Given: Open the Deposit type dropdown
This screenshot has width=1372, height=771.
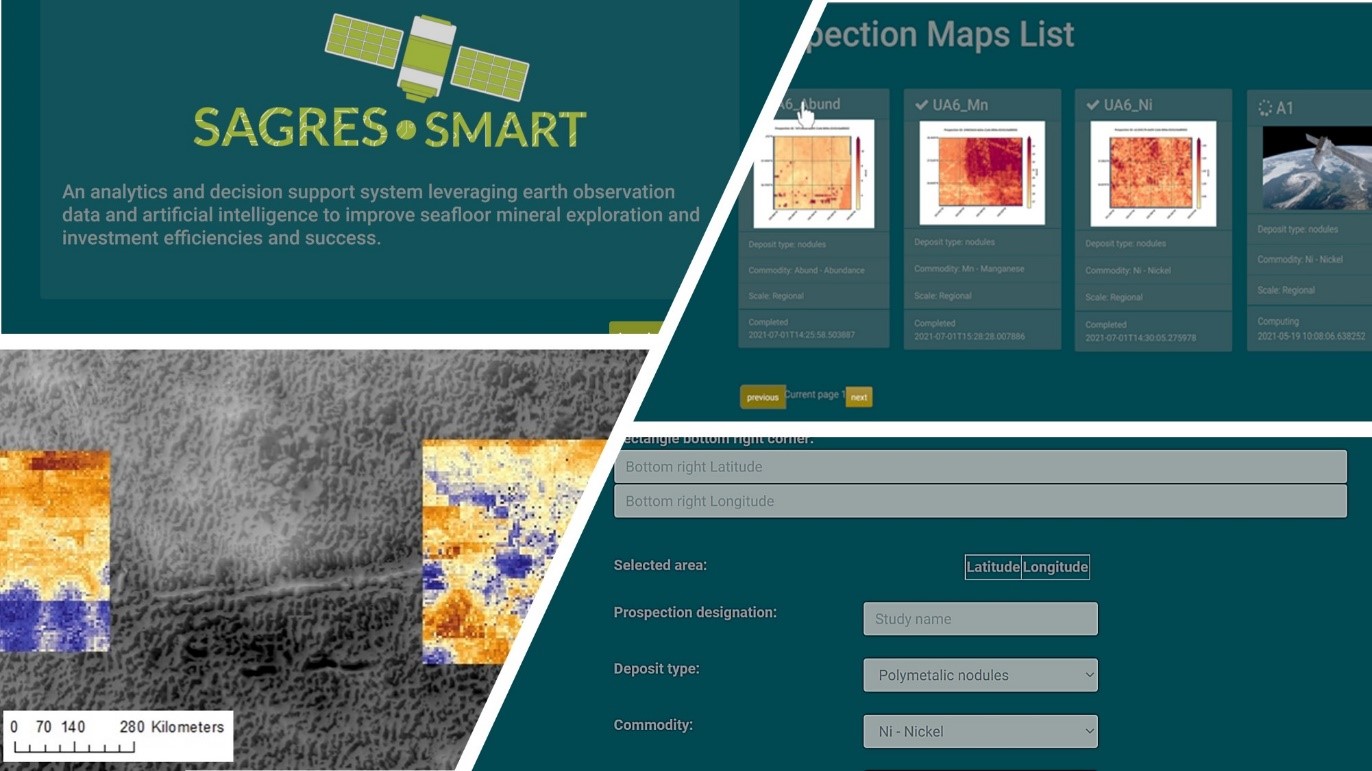Looking at the screenshot, I should click(980, 675).
